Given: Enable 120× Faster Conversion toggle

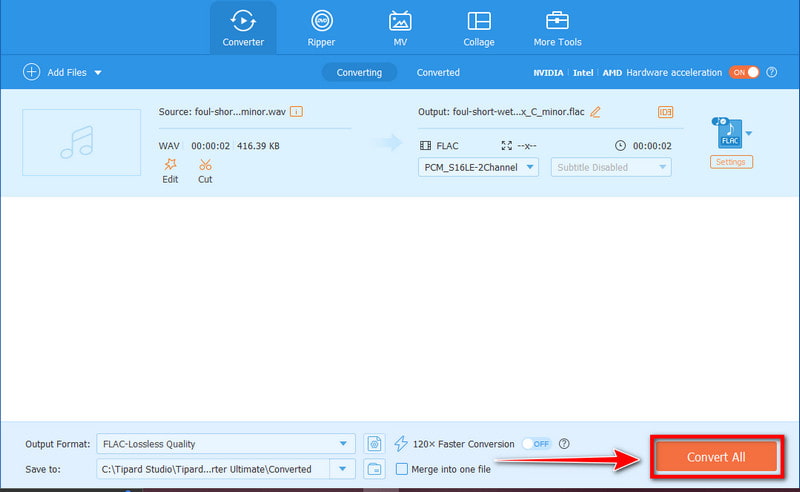Looking at the screenshot, I should pyautogui.click(x=536, y=444).
